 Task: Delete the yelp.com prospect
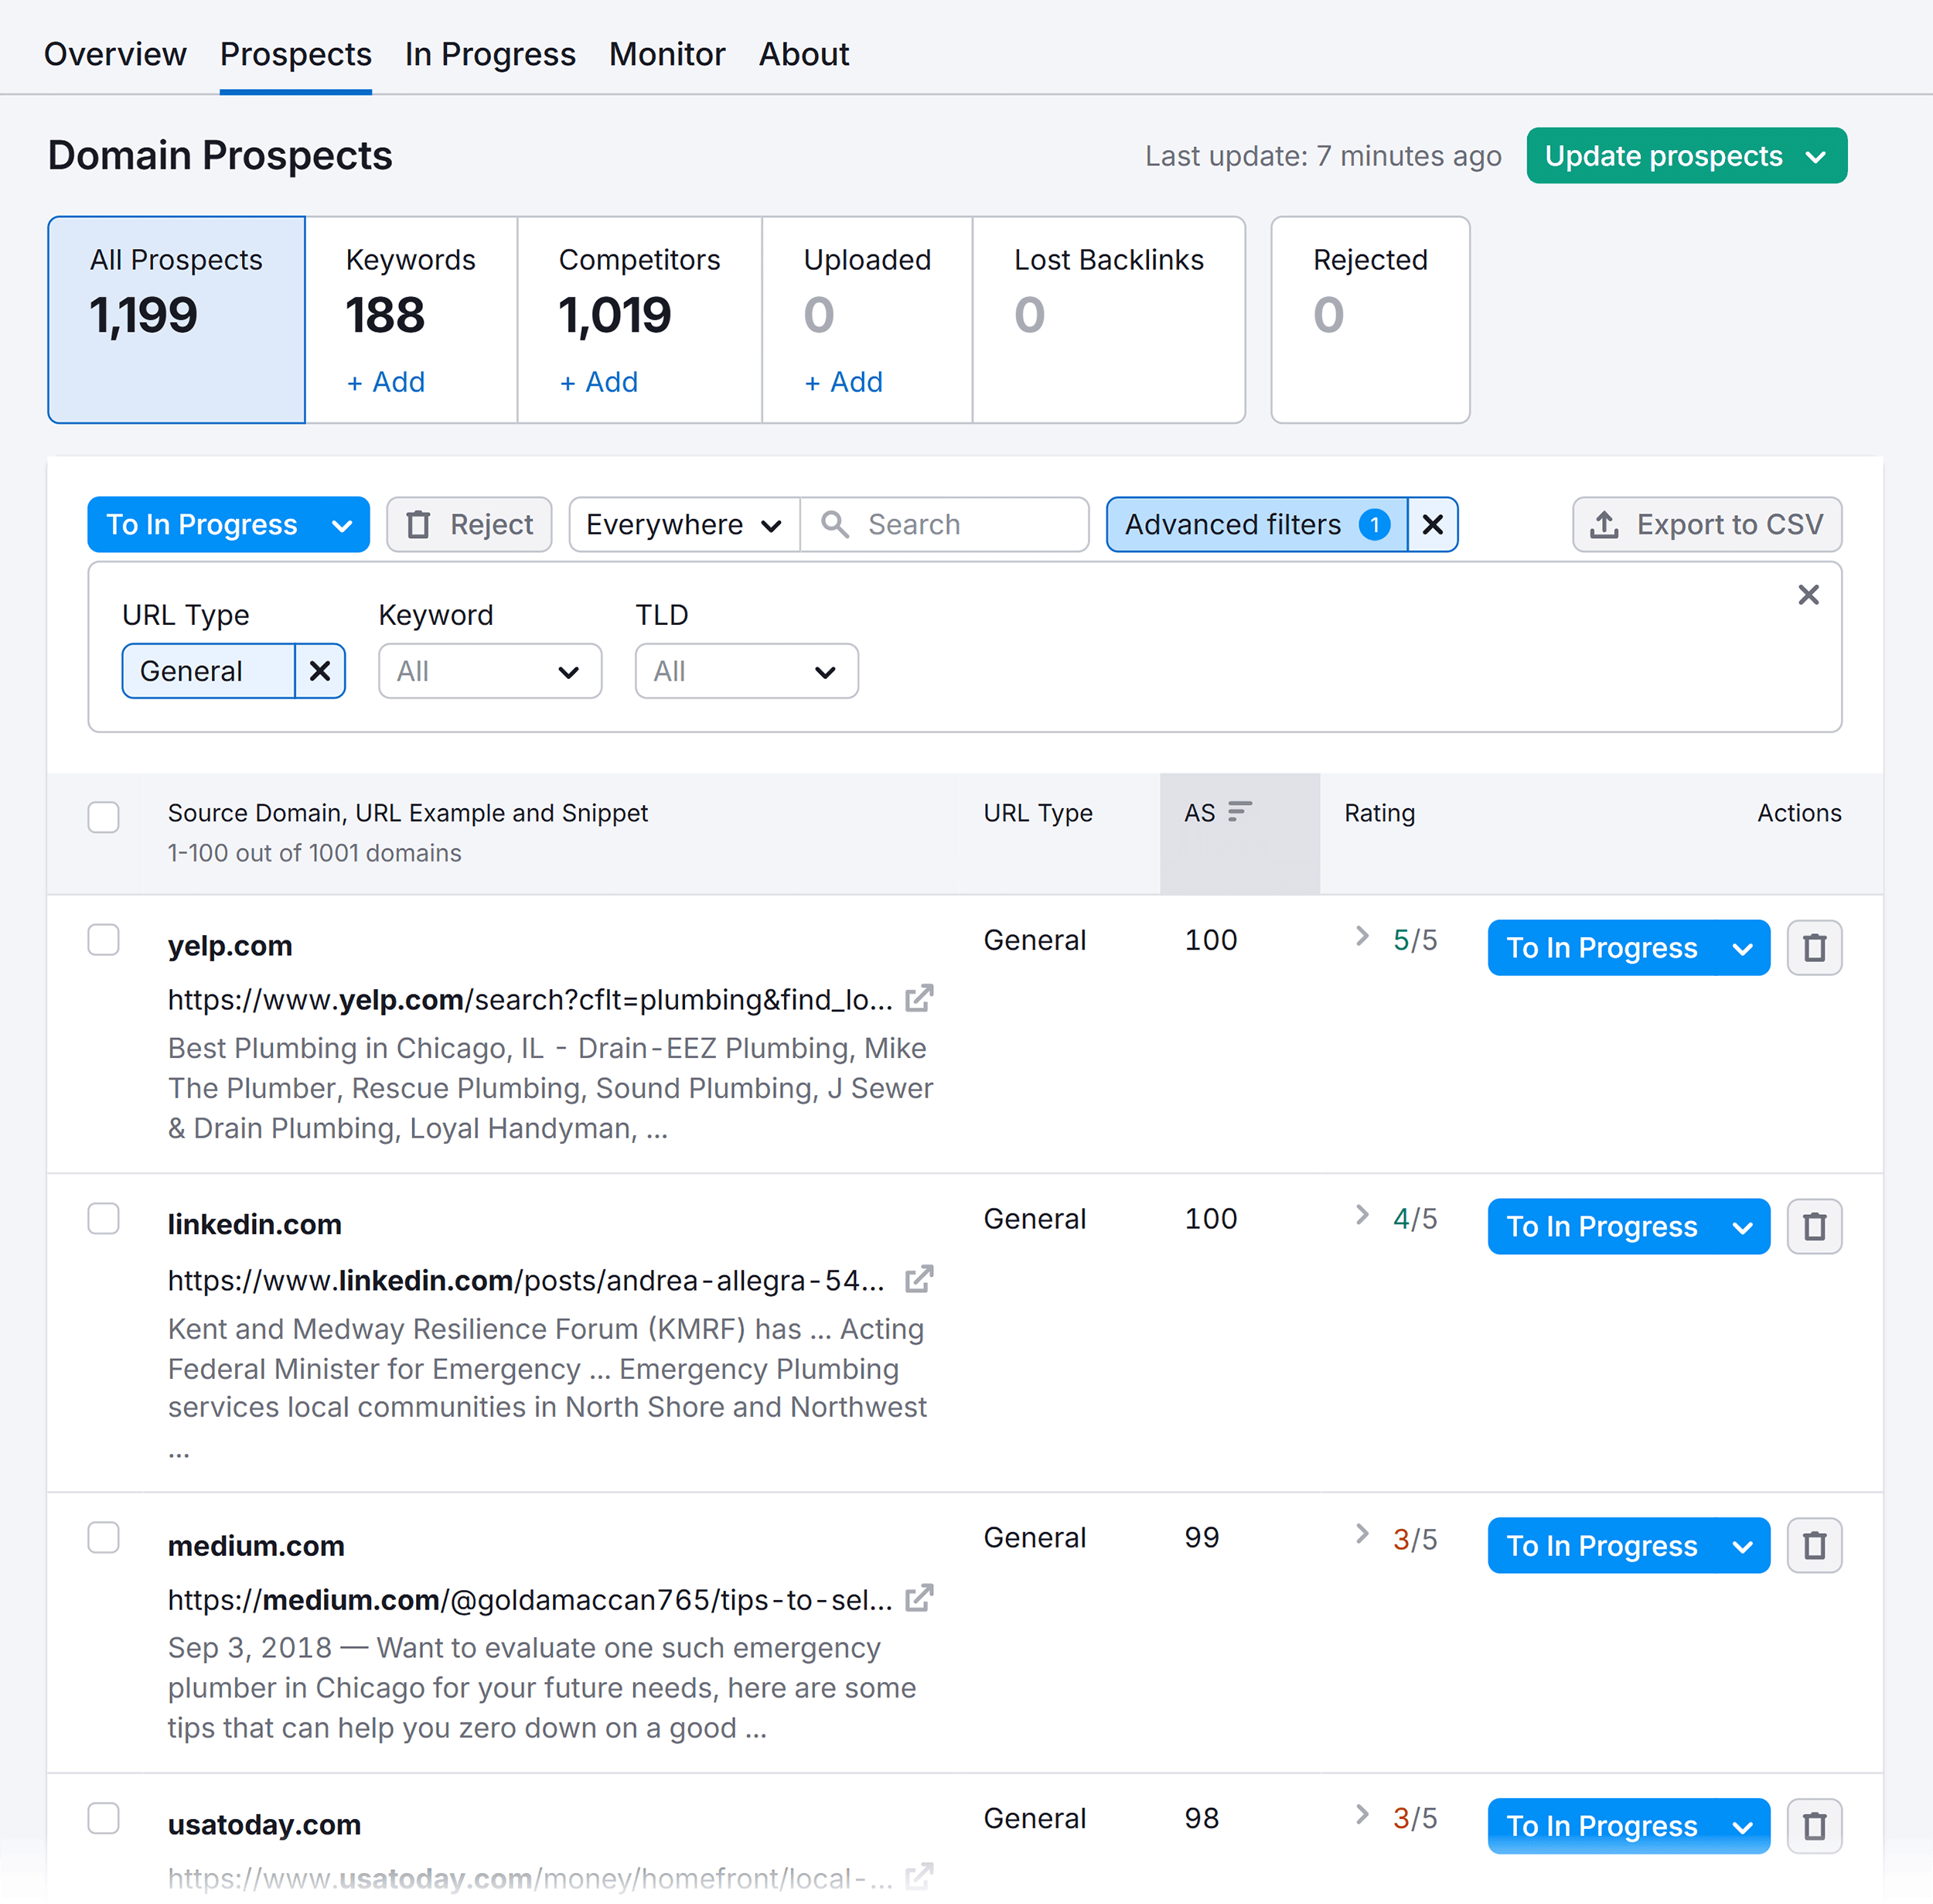[1815, 947]
